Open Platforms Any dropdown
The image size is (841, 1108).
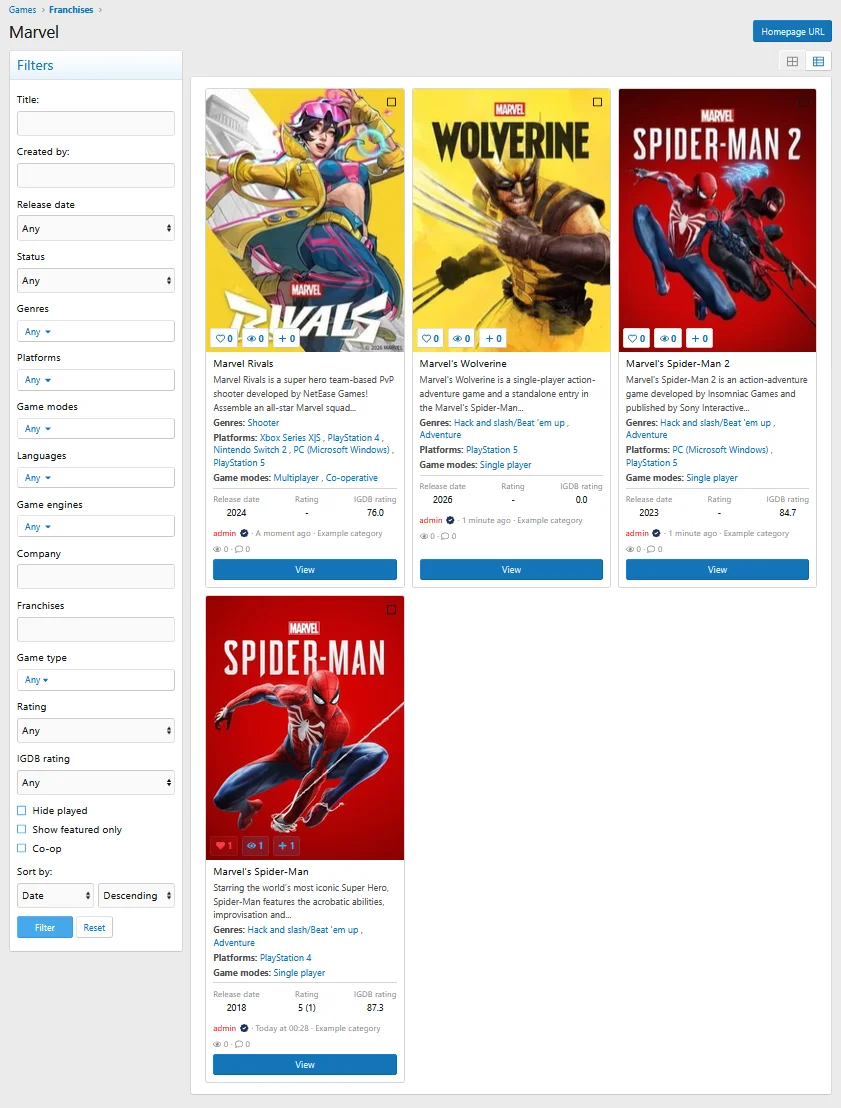(95, 380)
